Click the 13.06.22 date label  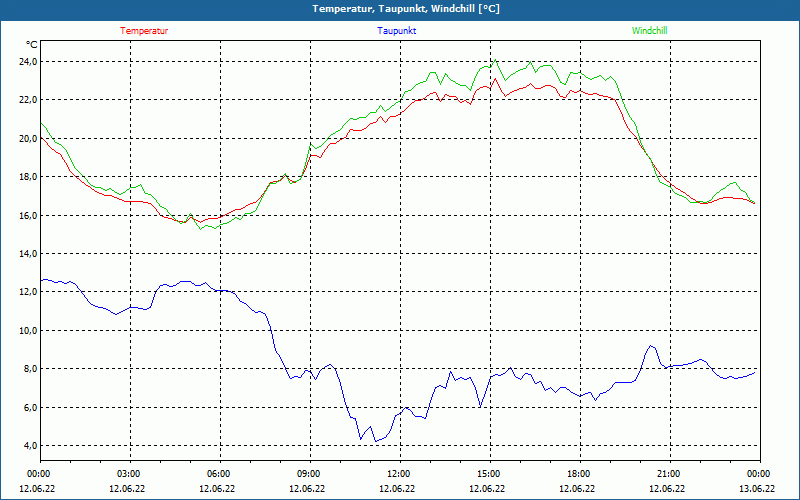757,489
